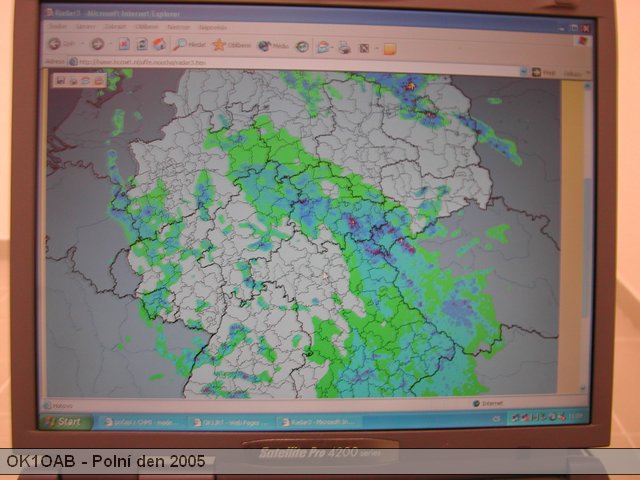Viewport: 640px width, 480px height.
Task: Expand the address bar dropdown arrow
Action: 524,71
